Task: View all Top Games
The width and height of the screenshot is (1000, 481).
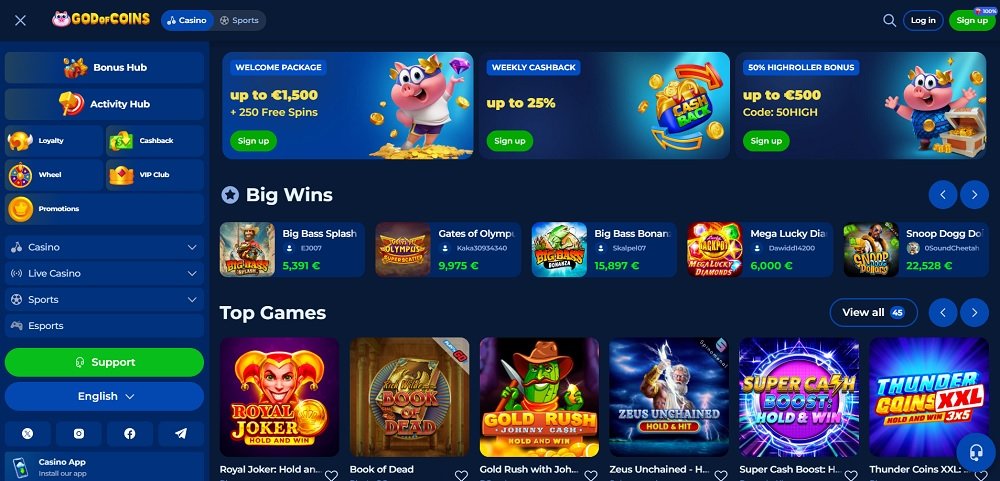Action: point(873,313)
